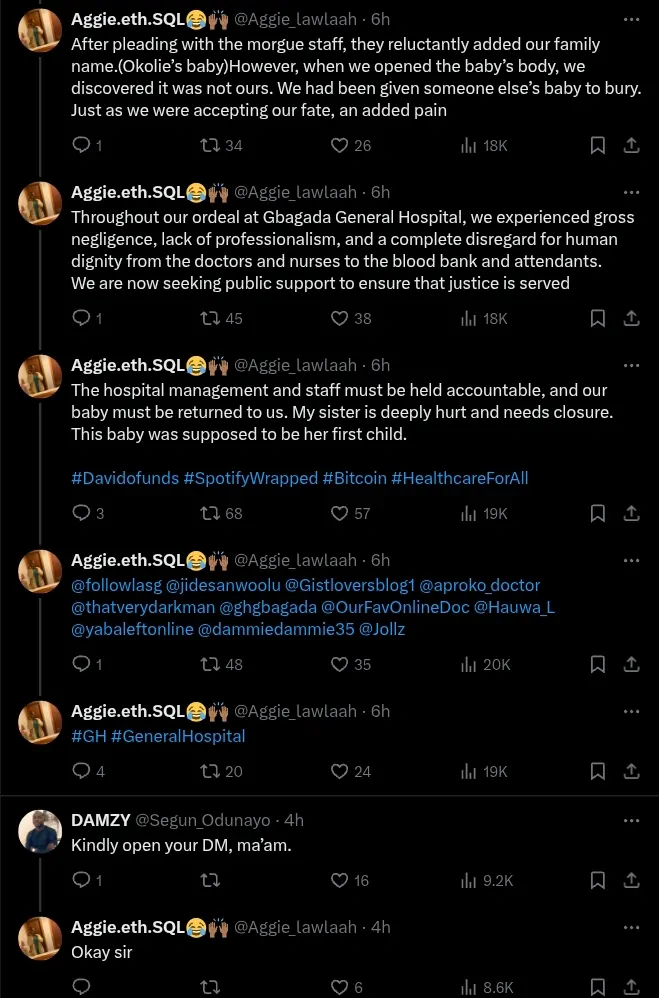Open more options on the 'Okay sir' tweet
The width and height of the screenshot is (659, 998).
[x=631, y=927]
